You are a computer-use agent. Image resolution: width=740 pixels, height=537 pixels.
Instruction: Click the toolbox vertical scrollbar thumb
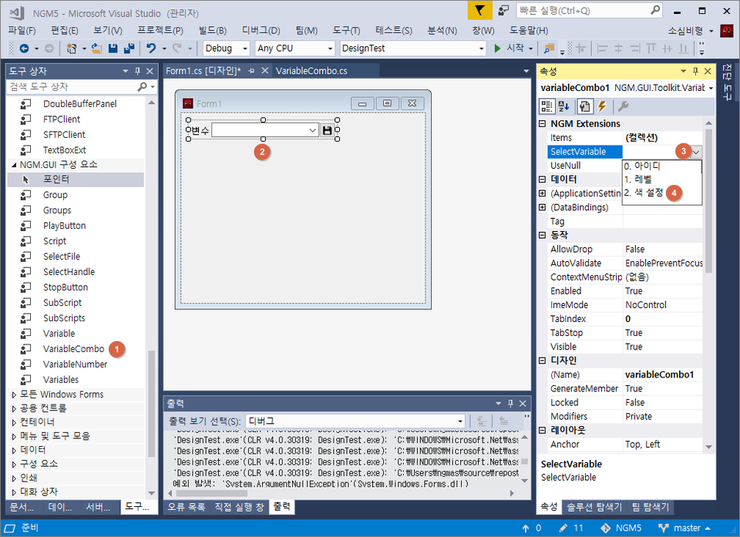pyautogui.click(x=151, y=404)
